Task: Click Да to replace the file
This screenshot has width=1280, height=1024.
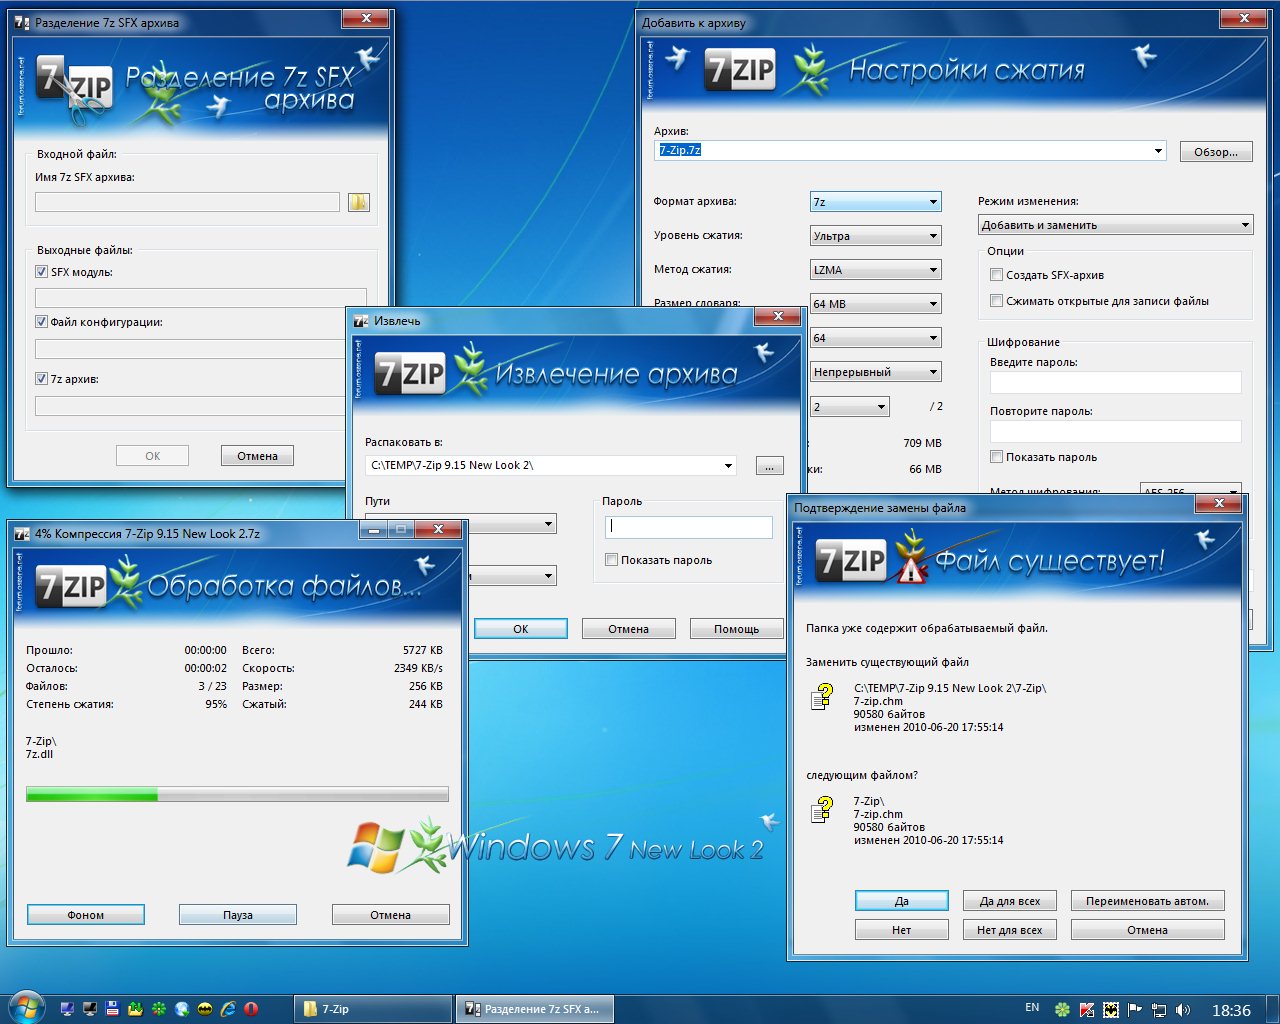Action: (x=902, y=901)
